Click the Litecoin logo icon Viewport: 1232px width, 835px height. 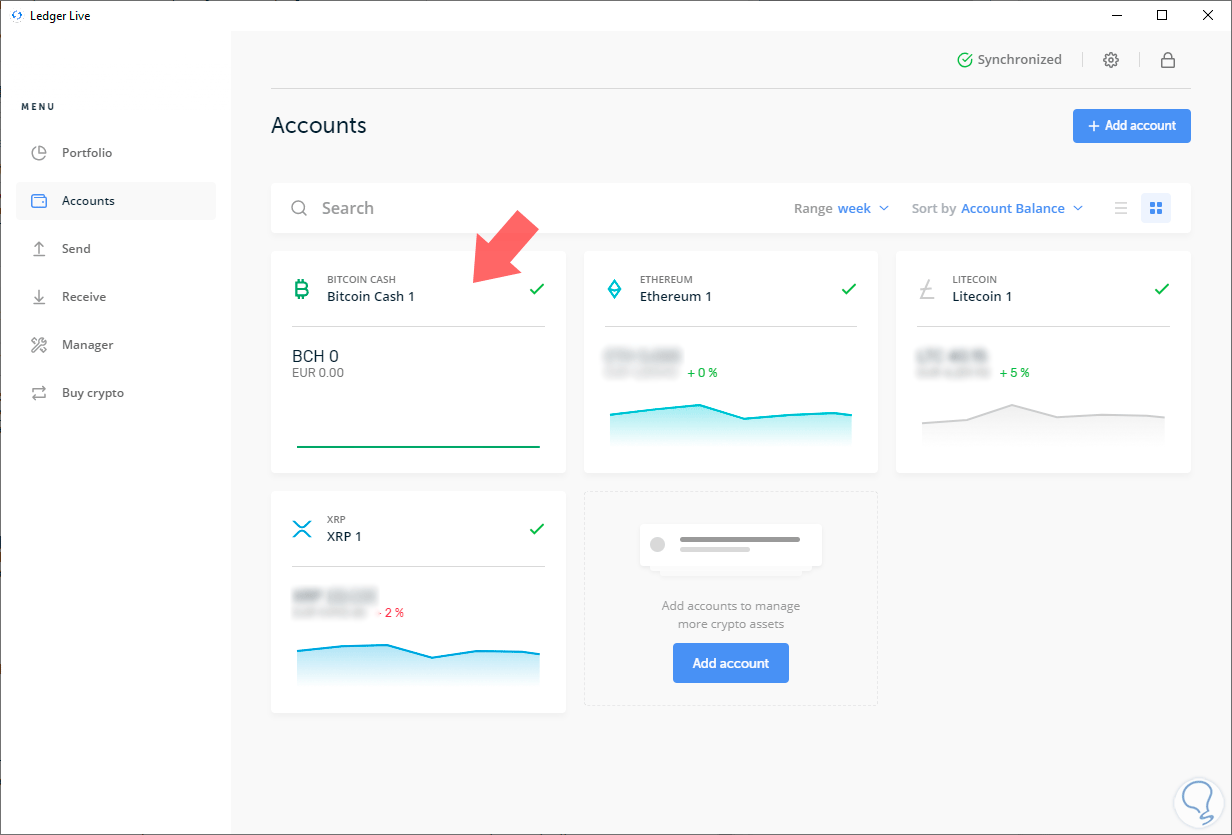pos(927,289)
